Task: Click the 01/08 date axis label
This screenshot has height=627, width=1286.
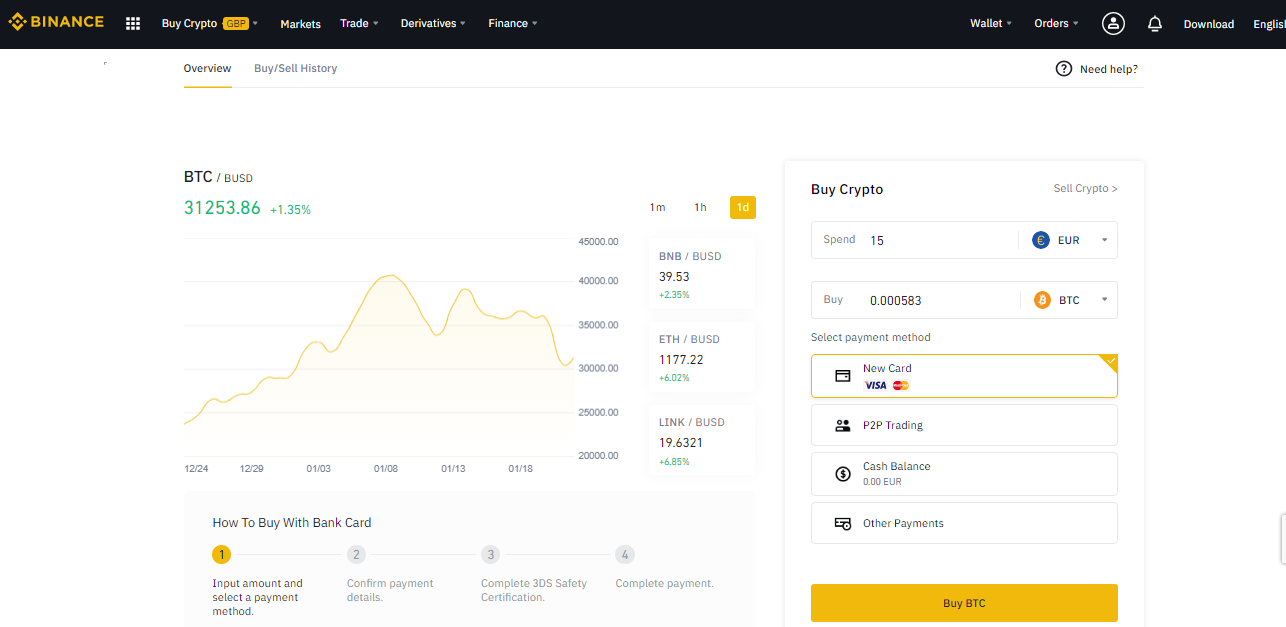Action: point(386,468)
